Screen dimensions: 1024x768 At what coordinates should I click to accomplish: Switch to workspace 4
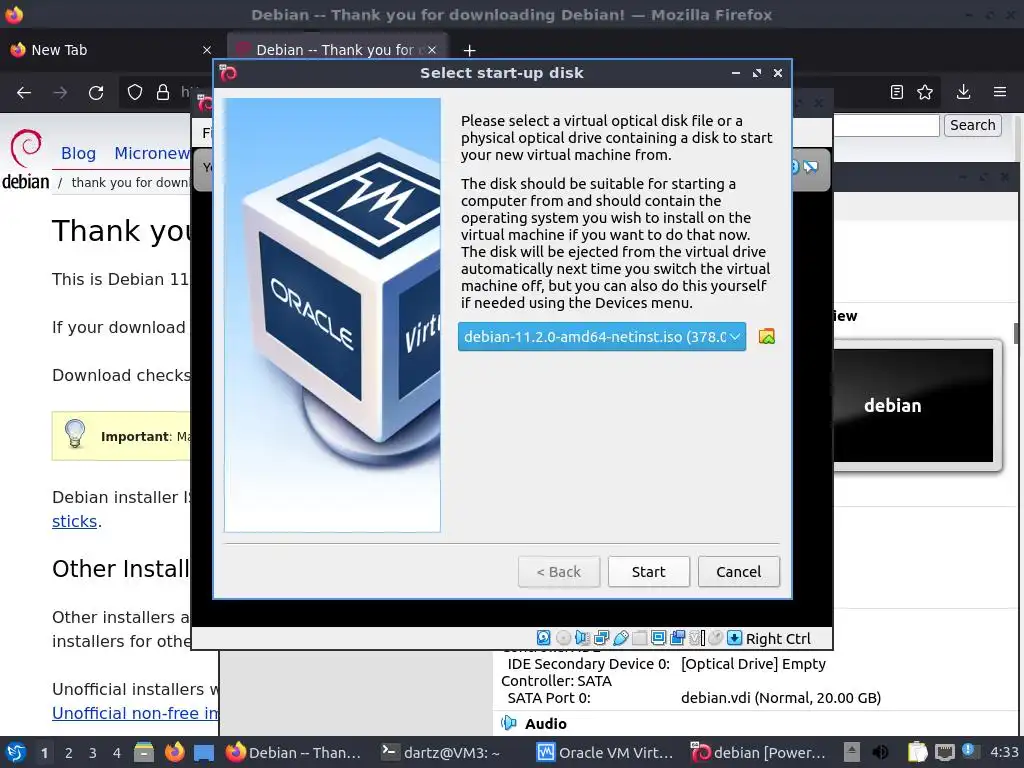(x=117, y=753)
